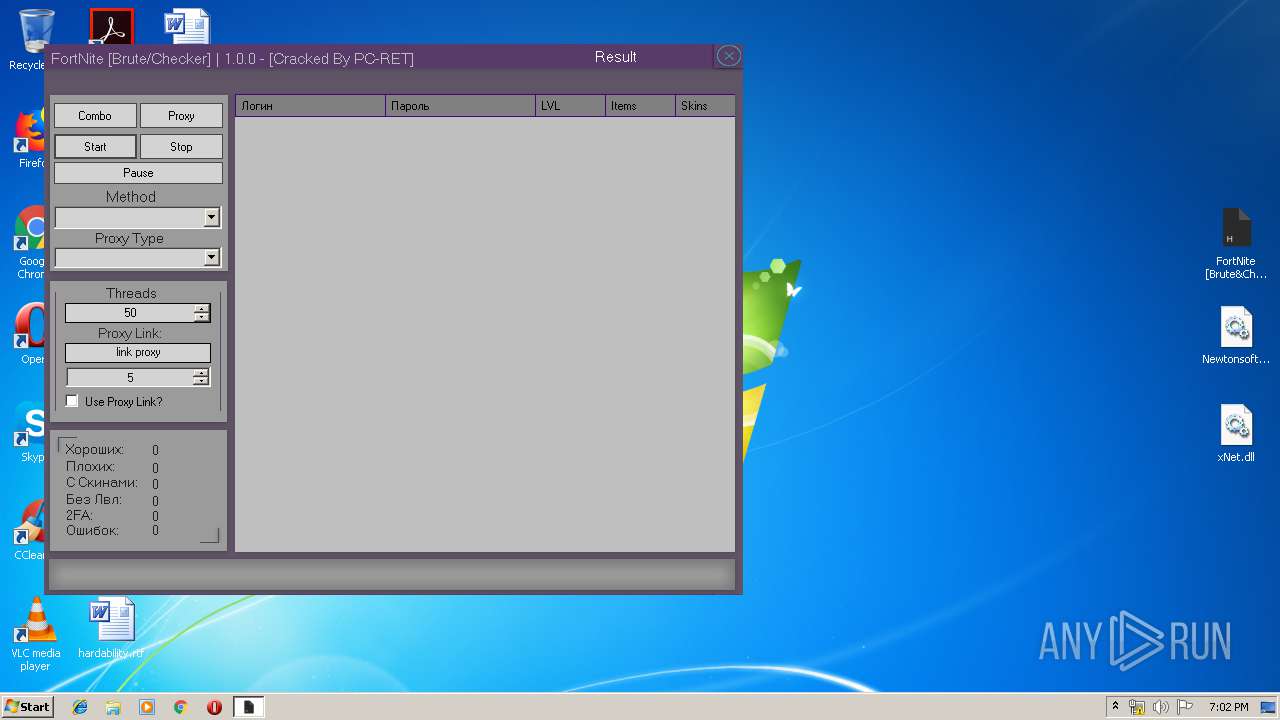Screen dimensions: 1280x720
Task: Sort by the LVL column header
Action: click(570, 106)
